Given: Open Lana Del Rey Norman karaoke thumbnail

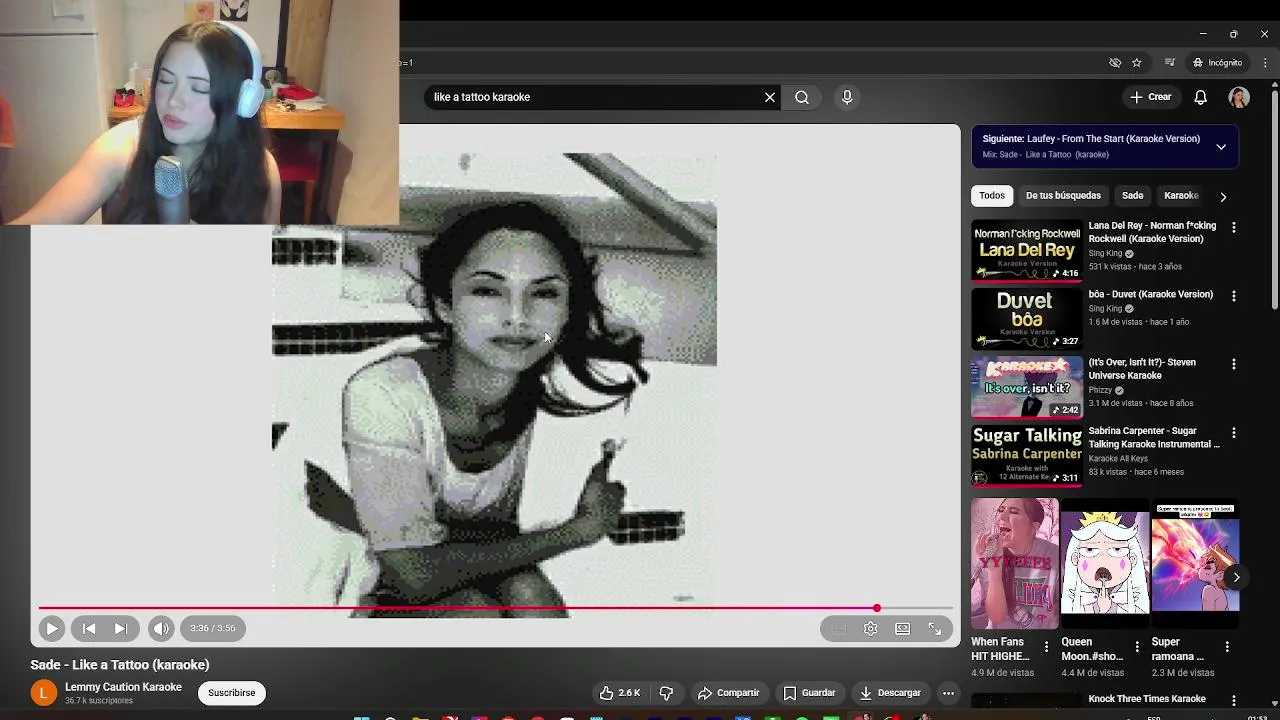Looking at the screenshot, I should (1027, 250).
